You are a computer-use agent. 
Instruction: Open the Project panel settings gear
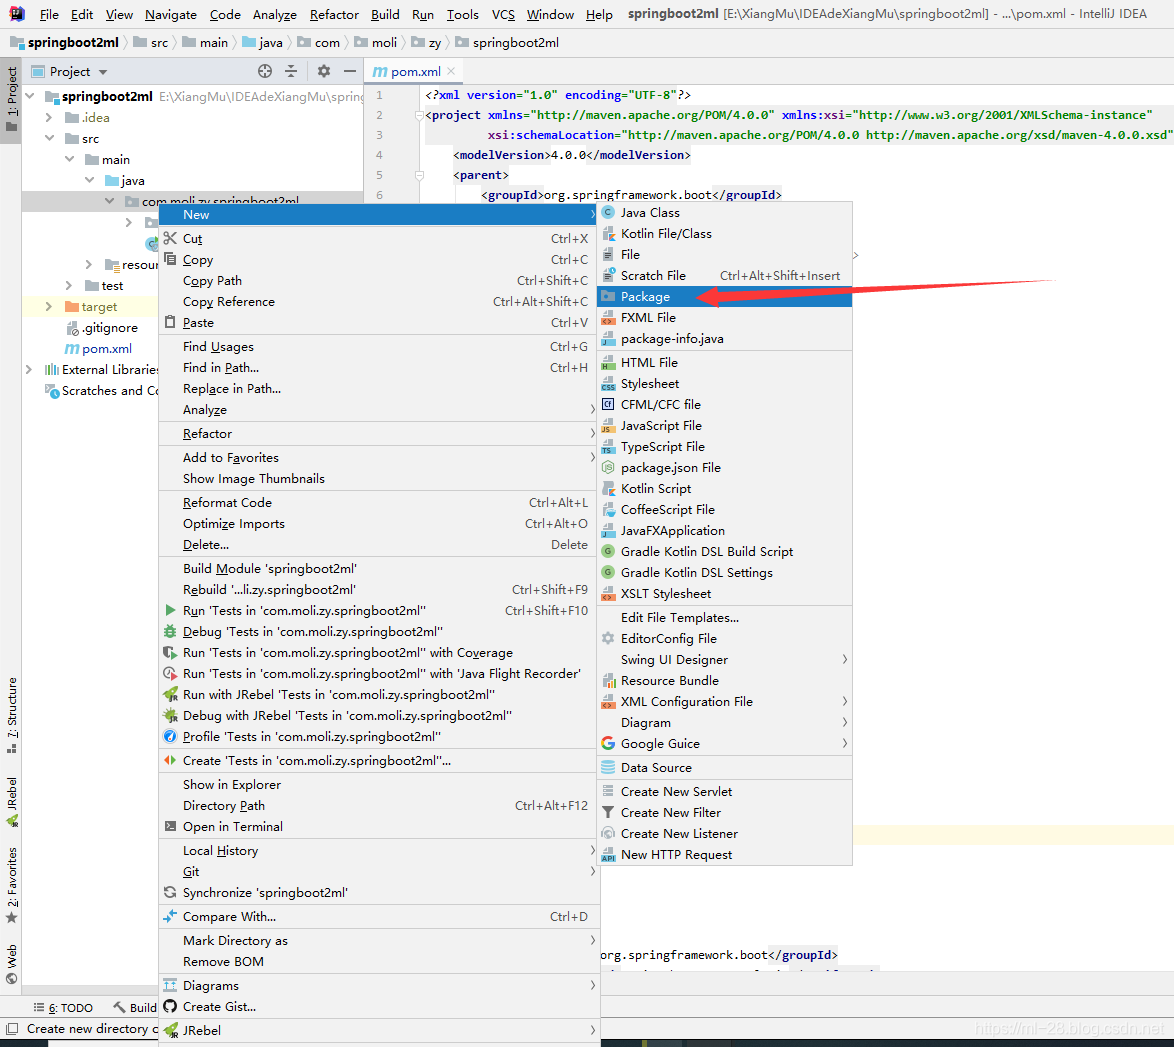click(323, 71)
